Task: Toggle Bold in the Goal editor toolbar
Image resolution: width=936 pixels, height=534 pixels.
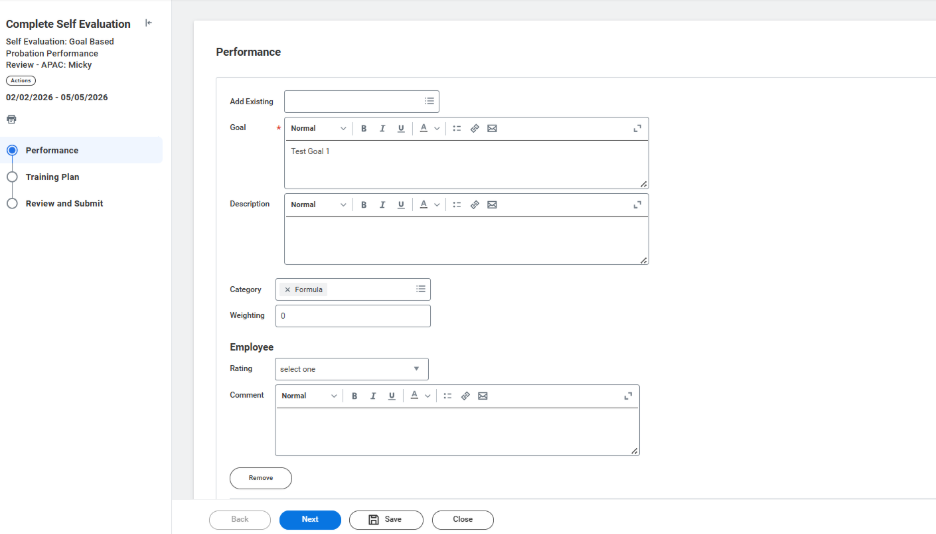Action: click(364, 128)
